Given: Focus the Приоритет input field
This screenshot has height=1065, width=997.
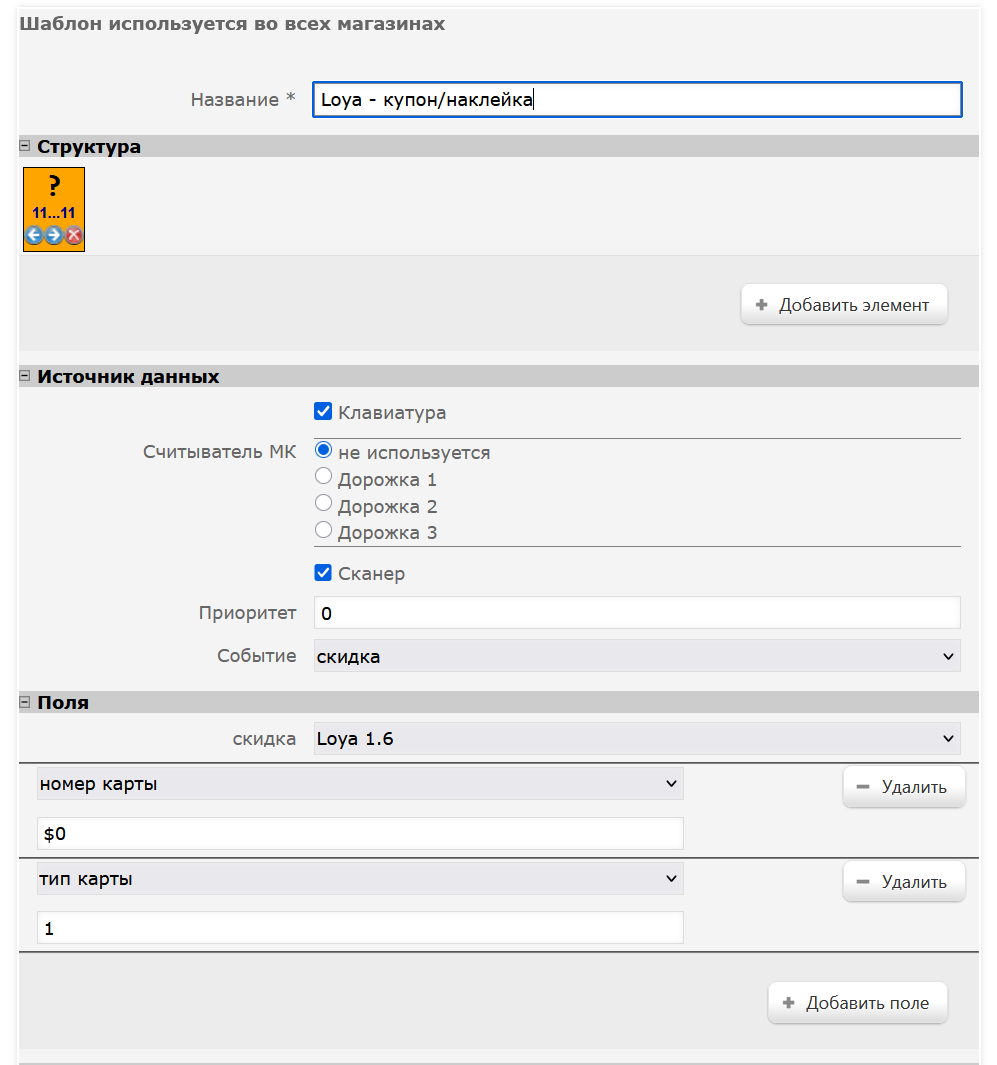Looking at the screenshot, I should tap(636, 613).
